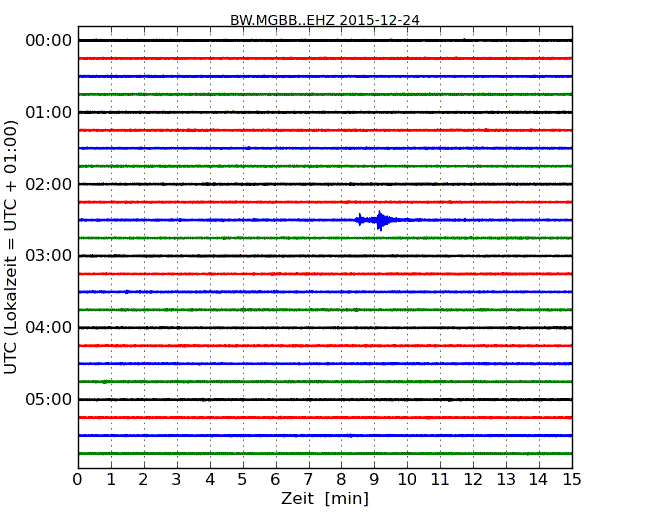Click the black trace at 05:00
Screen dimensions: 650x520
pyautogui.click(x=325, y=399)
